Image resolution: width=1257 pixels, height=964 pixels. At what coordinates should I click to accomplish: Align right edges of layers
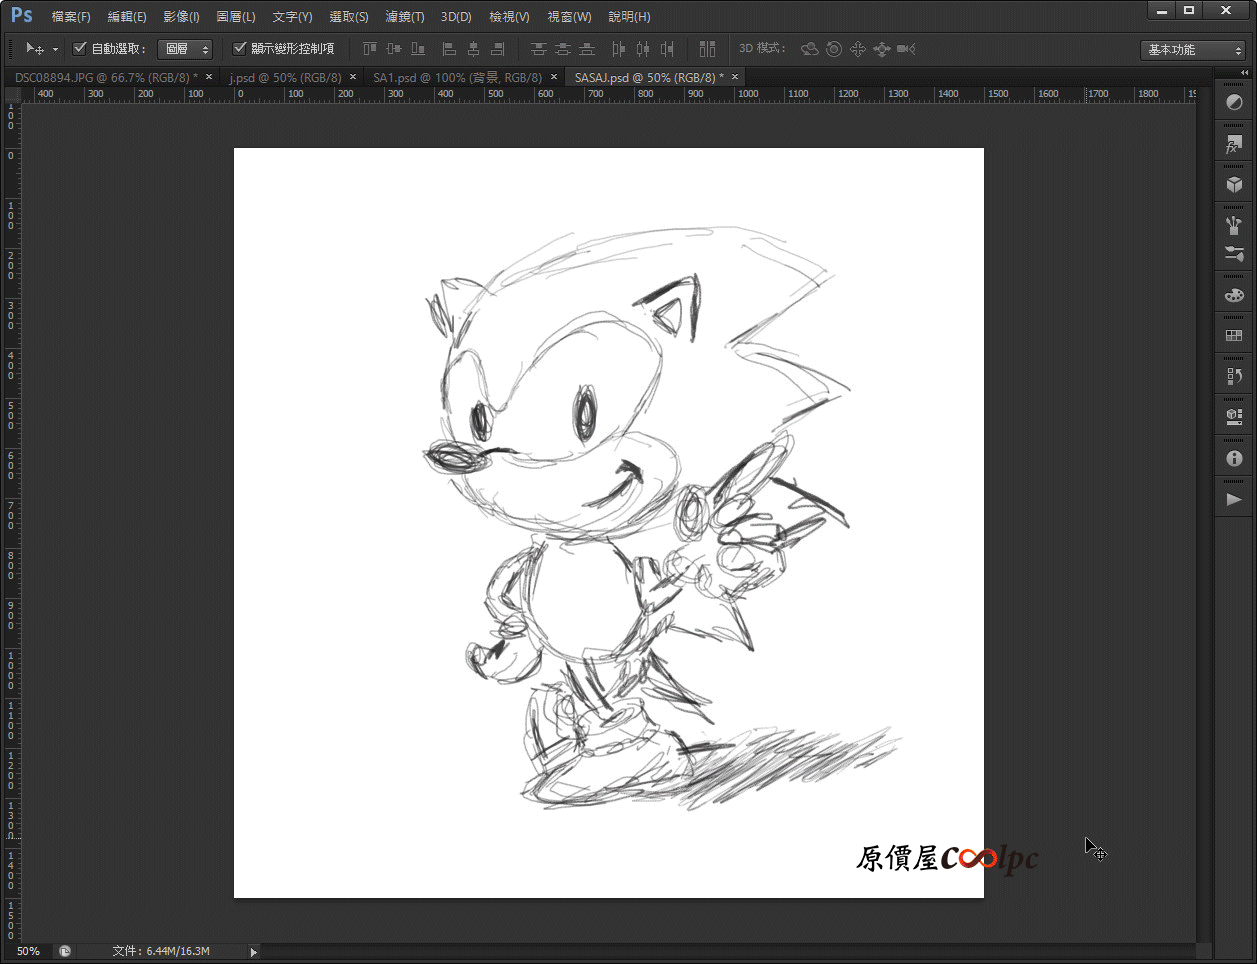point(497,48)
